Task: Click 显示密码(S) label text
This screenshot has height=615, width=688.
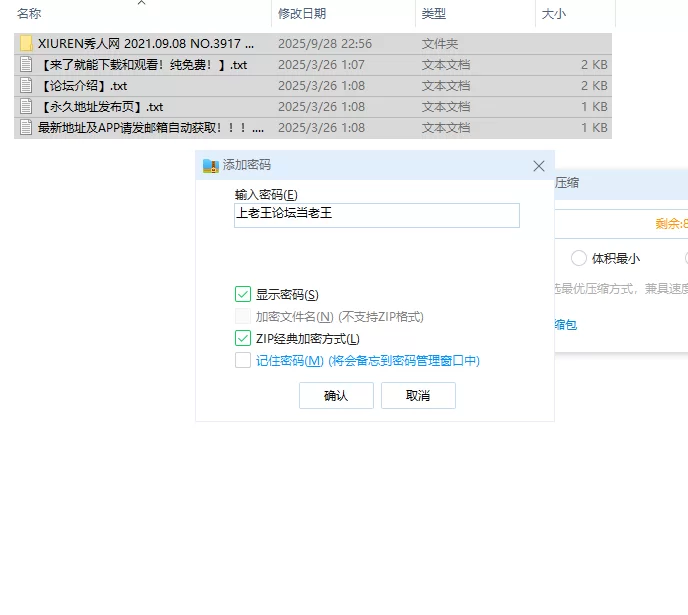Action: coord(287,295)
